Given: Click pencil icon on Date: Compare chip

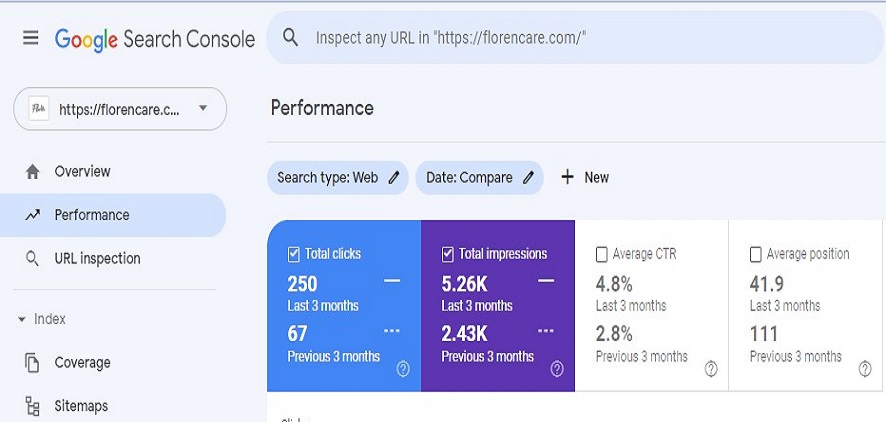Looking at the screenshot, I should [528, 178].
